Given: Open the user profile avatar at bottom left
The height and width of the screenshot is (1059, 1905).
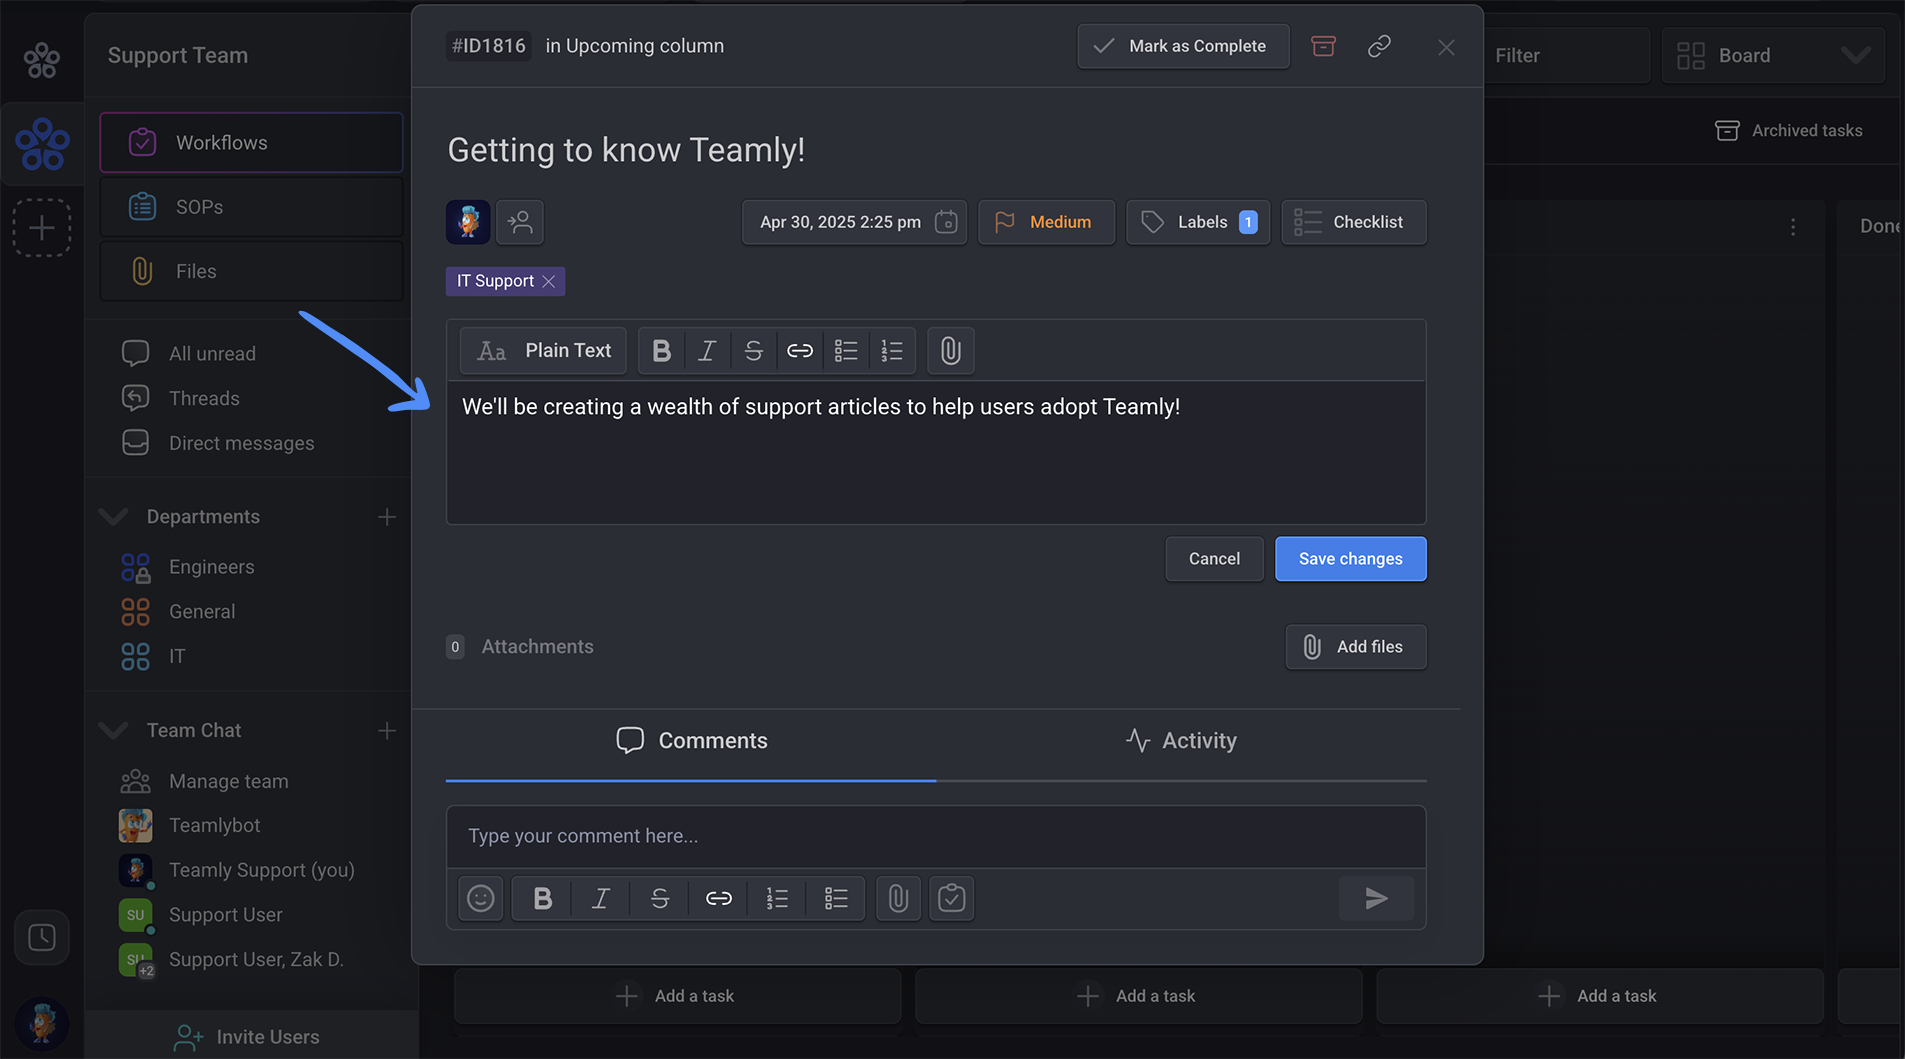Looking at the screenshot, I should click(41, 1023).
